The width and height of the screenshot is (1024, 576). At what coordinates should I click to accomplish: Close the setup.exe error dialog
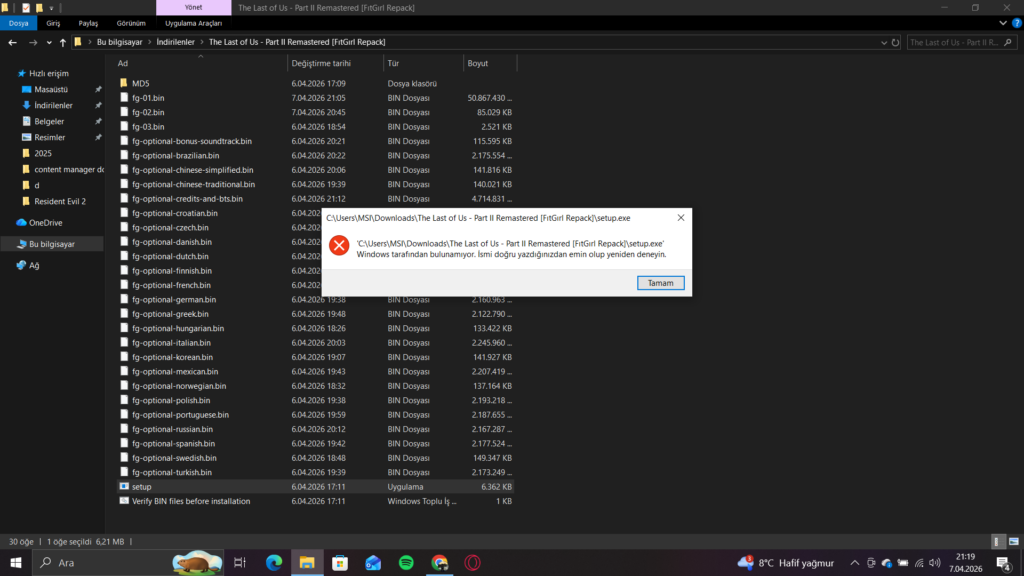coord(680,217)
